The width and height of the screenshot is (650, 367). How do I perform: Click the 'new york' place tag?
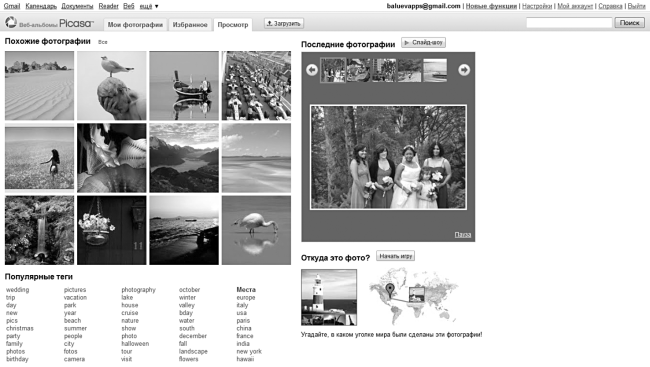[x=249, y=351]
